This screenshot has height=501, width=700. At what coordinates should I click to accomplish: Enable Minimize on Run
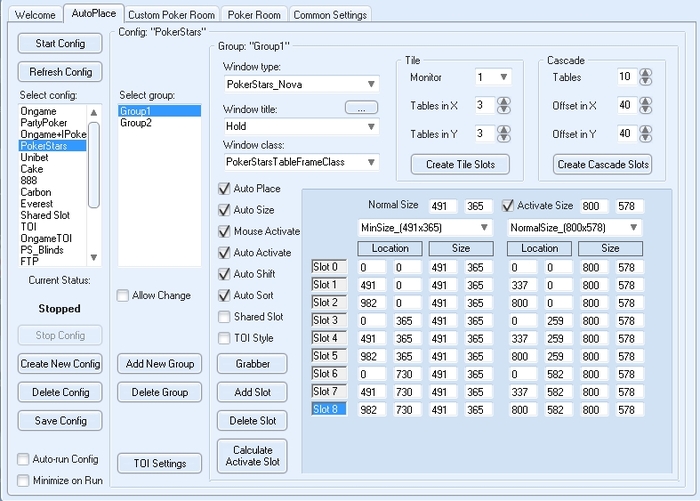click(23, 480)
